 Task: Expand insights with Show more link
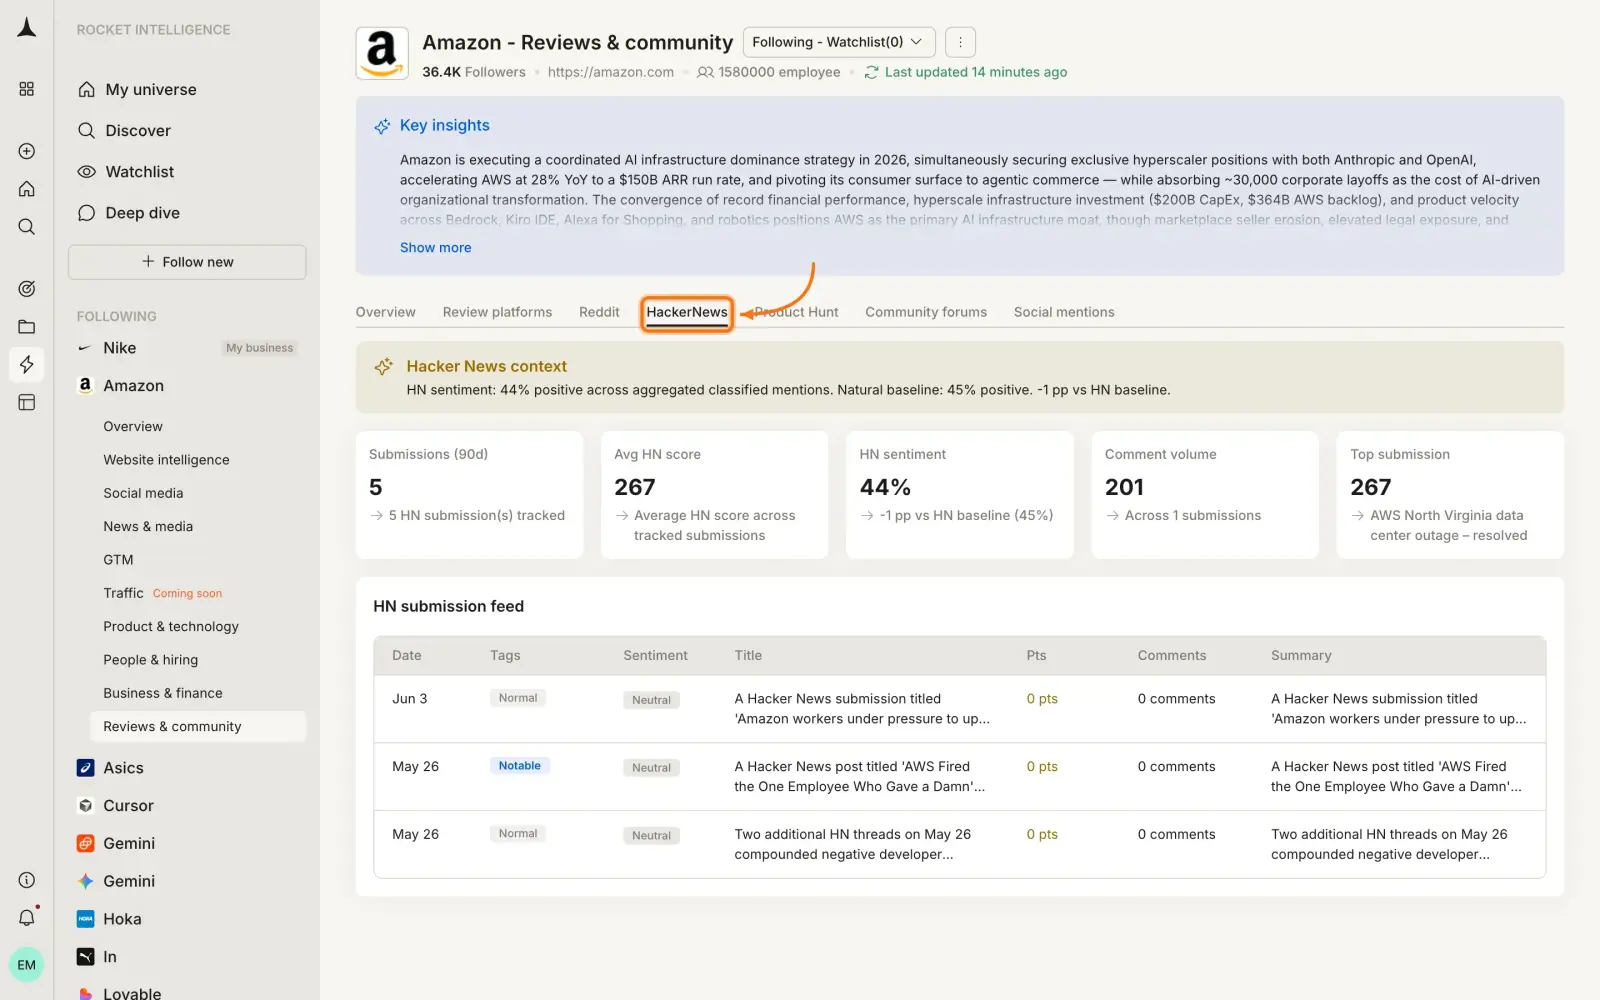435,248
